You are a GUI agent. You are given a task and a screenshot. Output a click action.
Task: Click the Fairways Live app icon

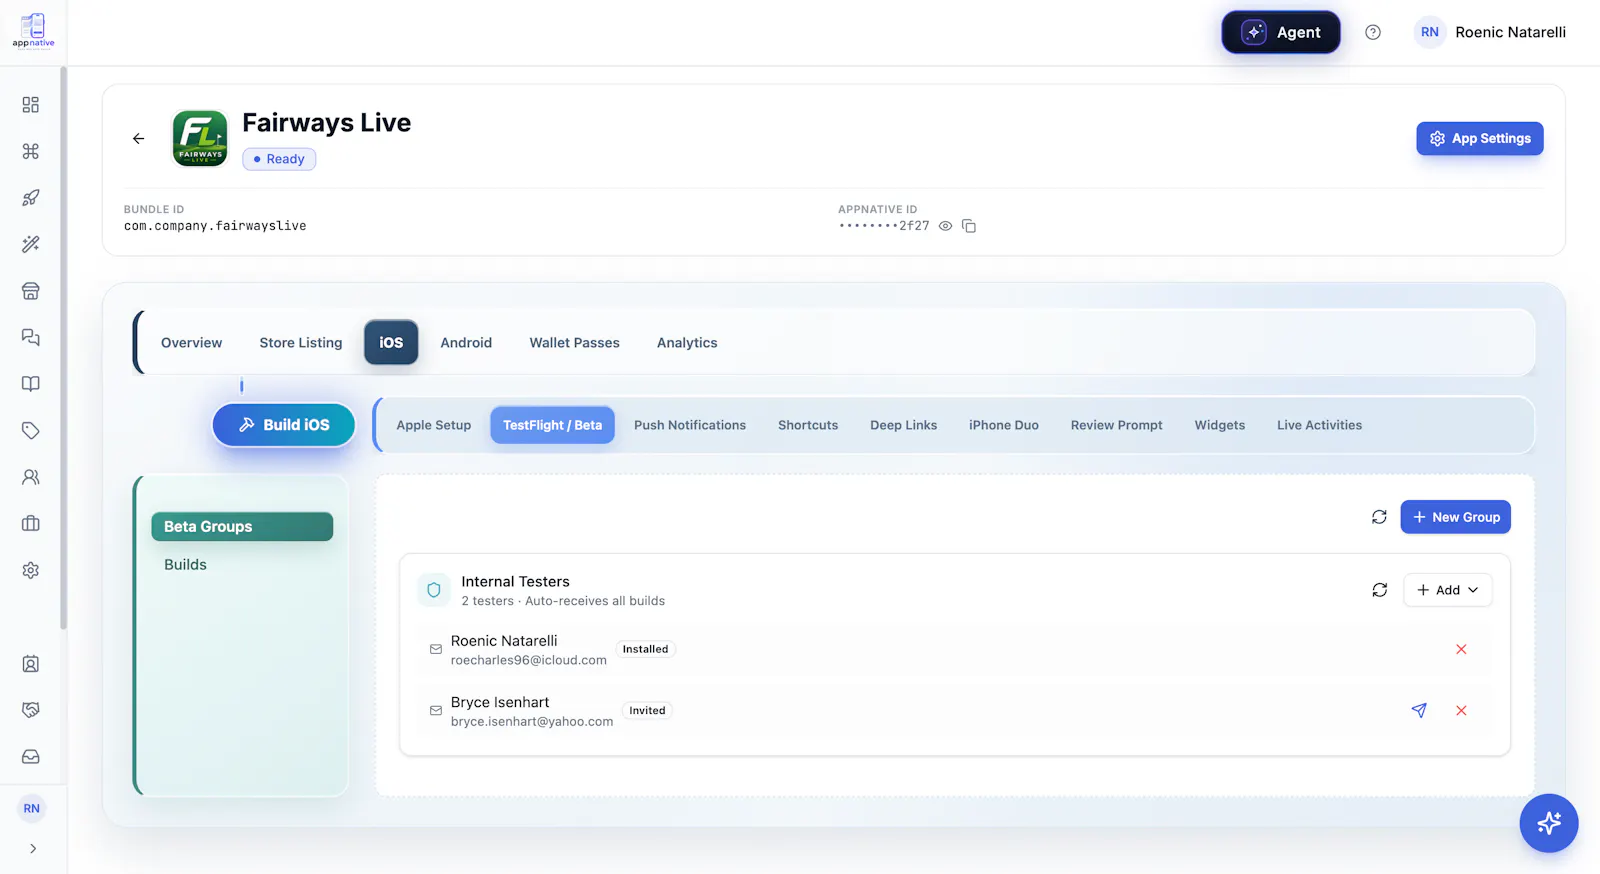(200, 138)
